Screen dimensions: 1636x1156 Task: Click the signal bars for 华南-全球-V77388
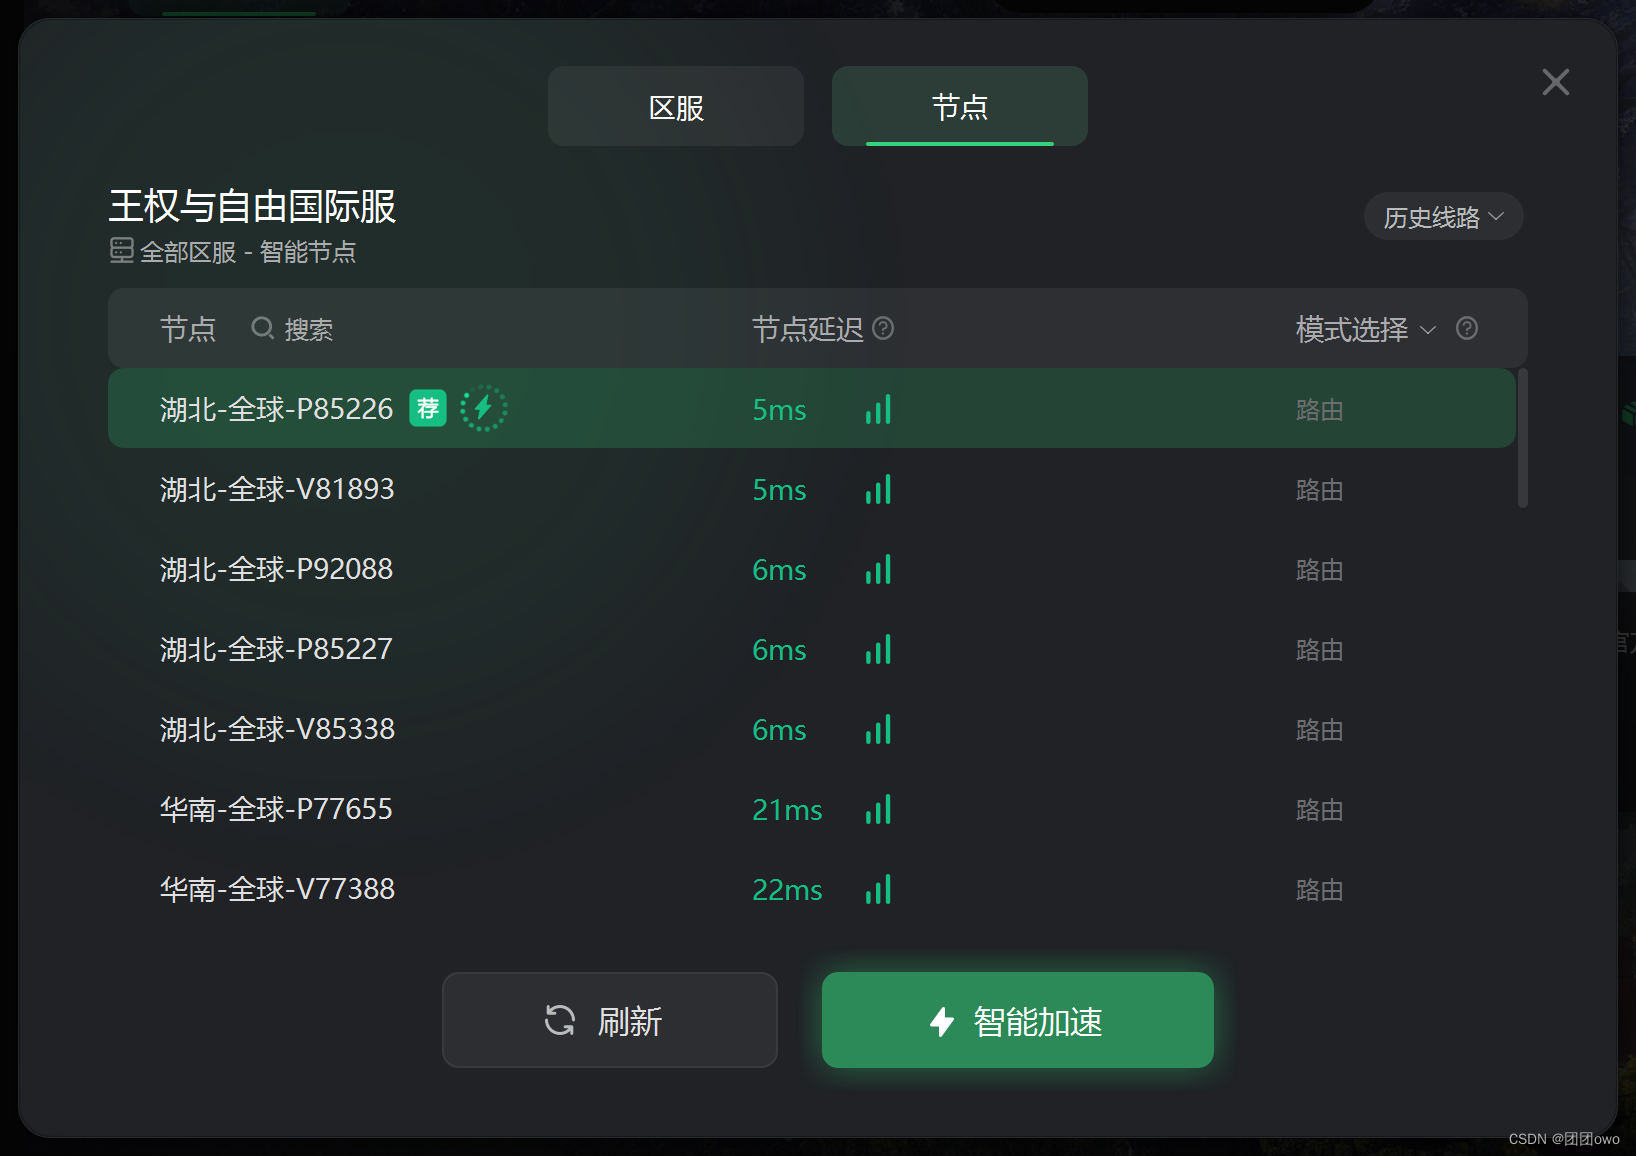(x=877, y=890)
